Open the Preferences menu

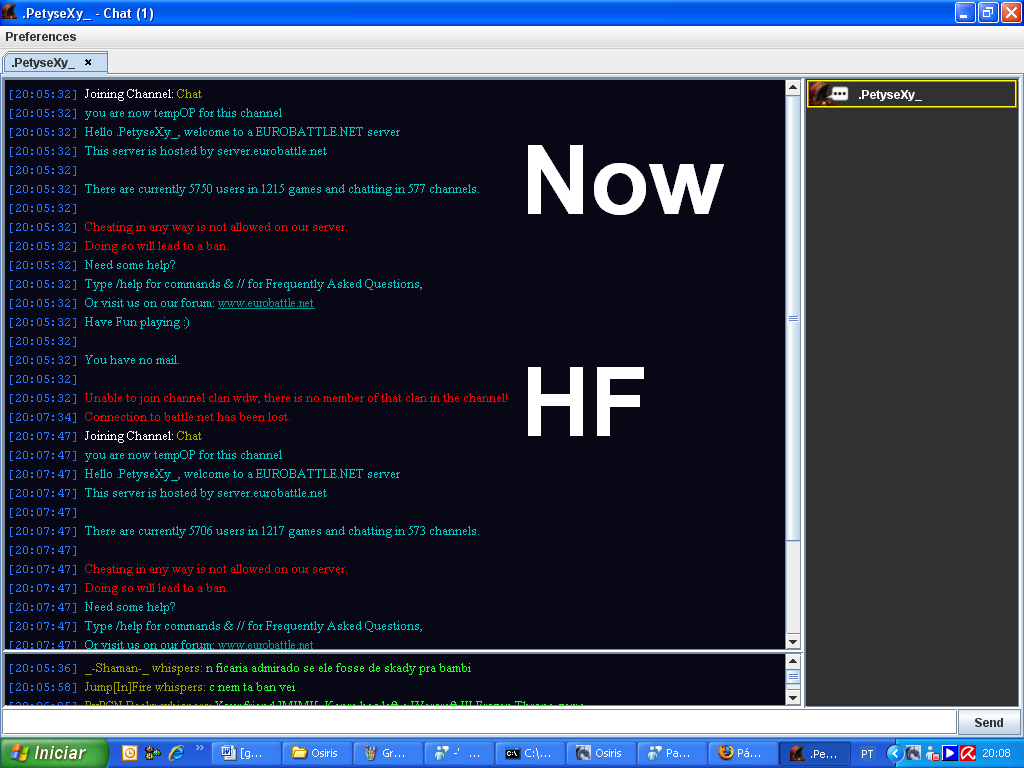(x=40, y=37)
